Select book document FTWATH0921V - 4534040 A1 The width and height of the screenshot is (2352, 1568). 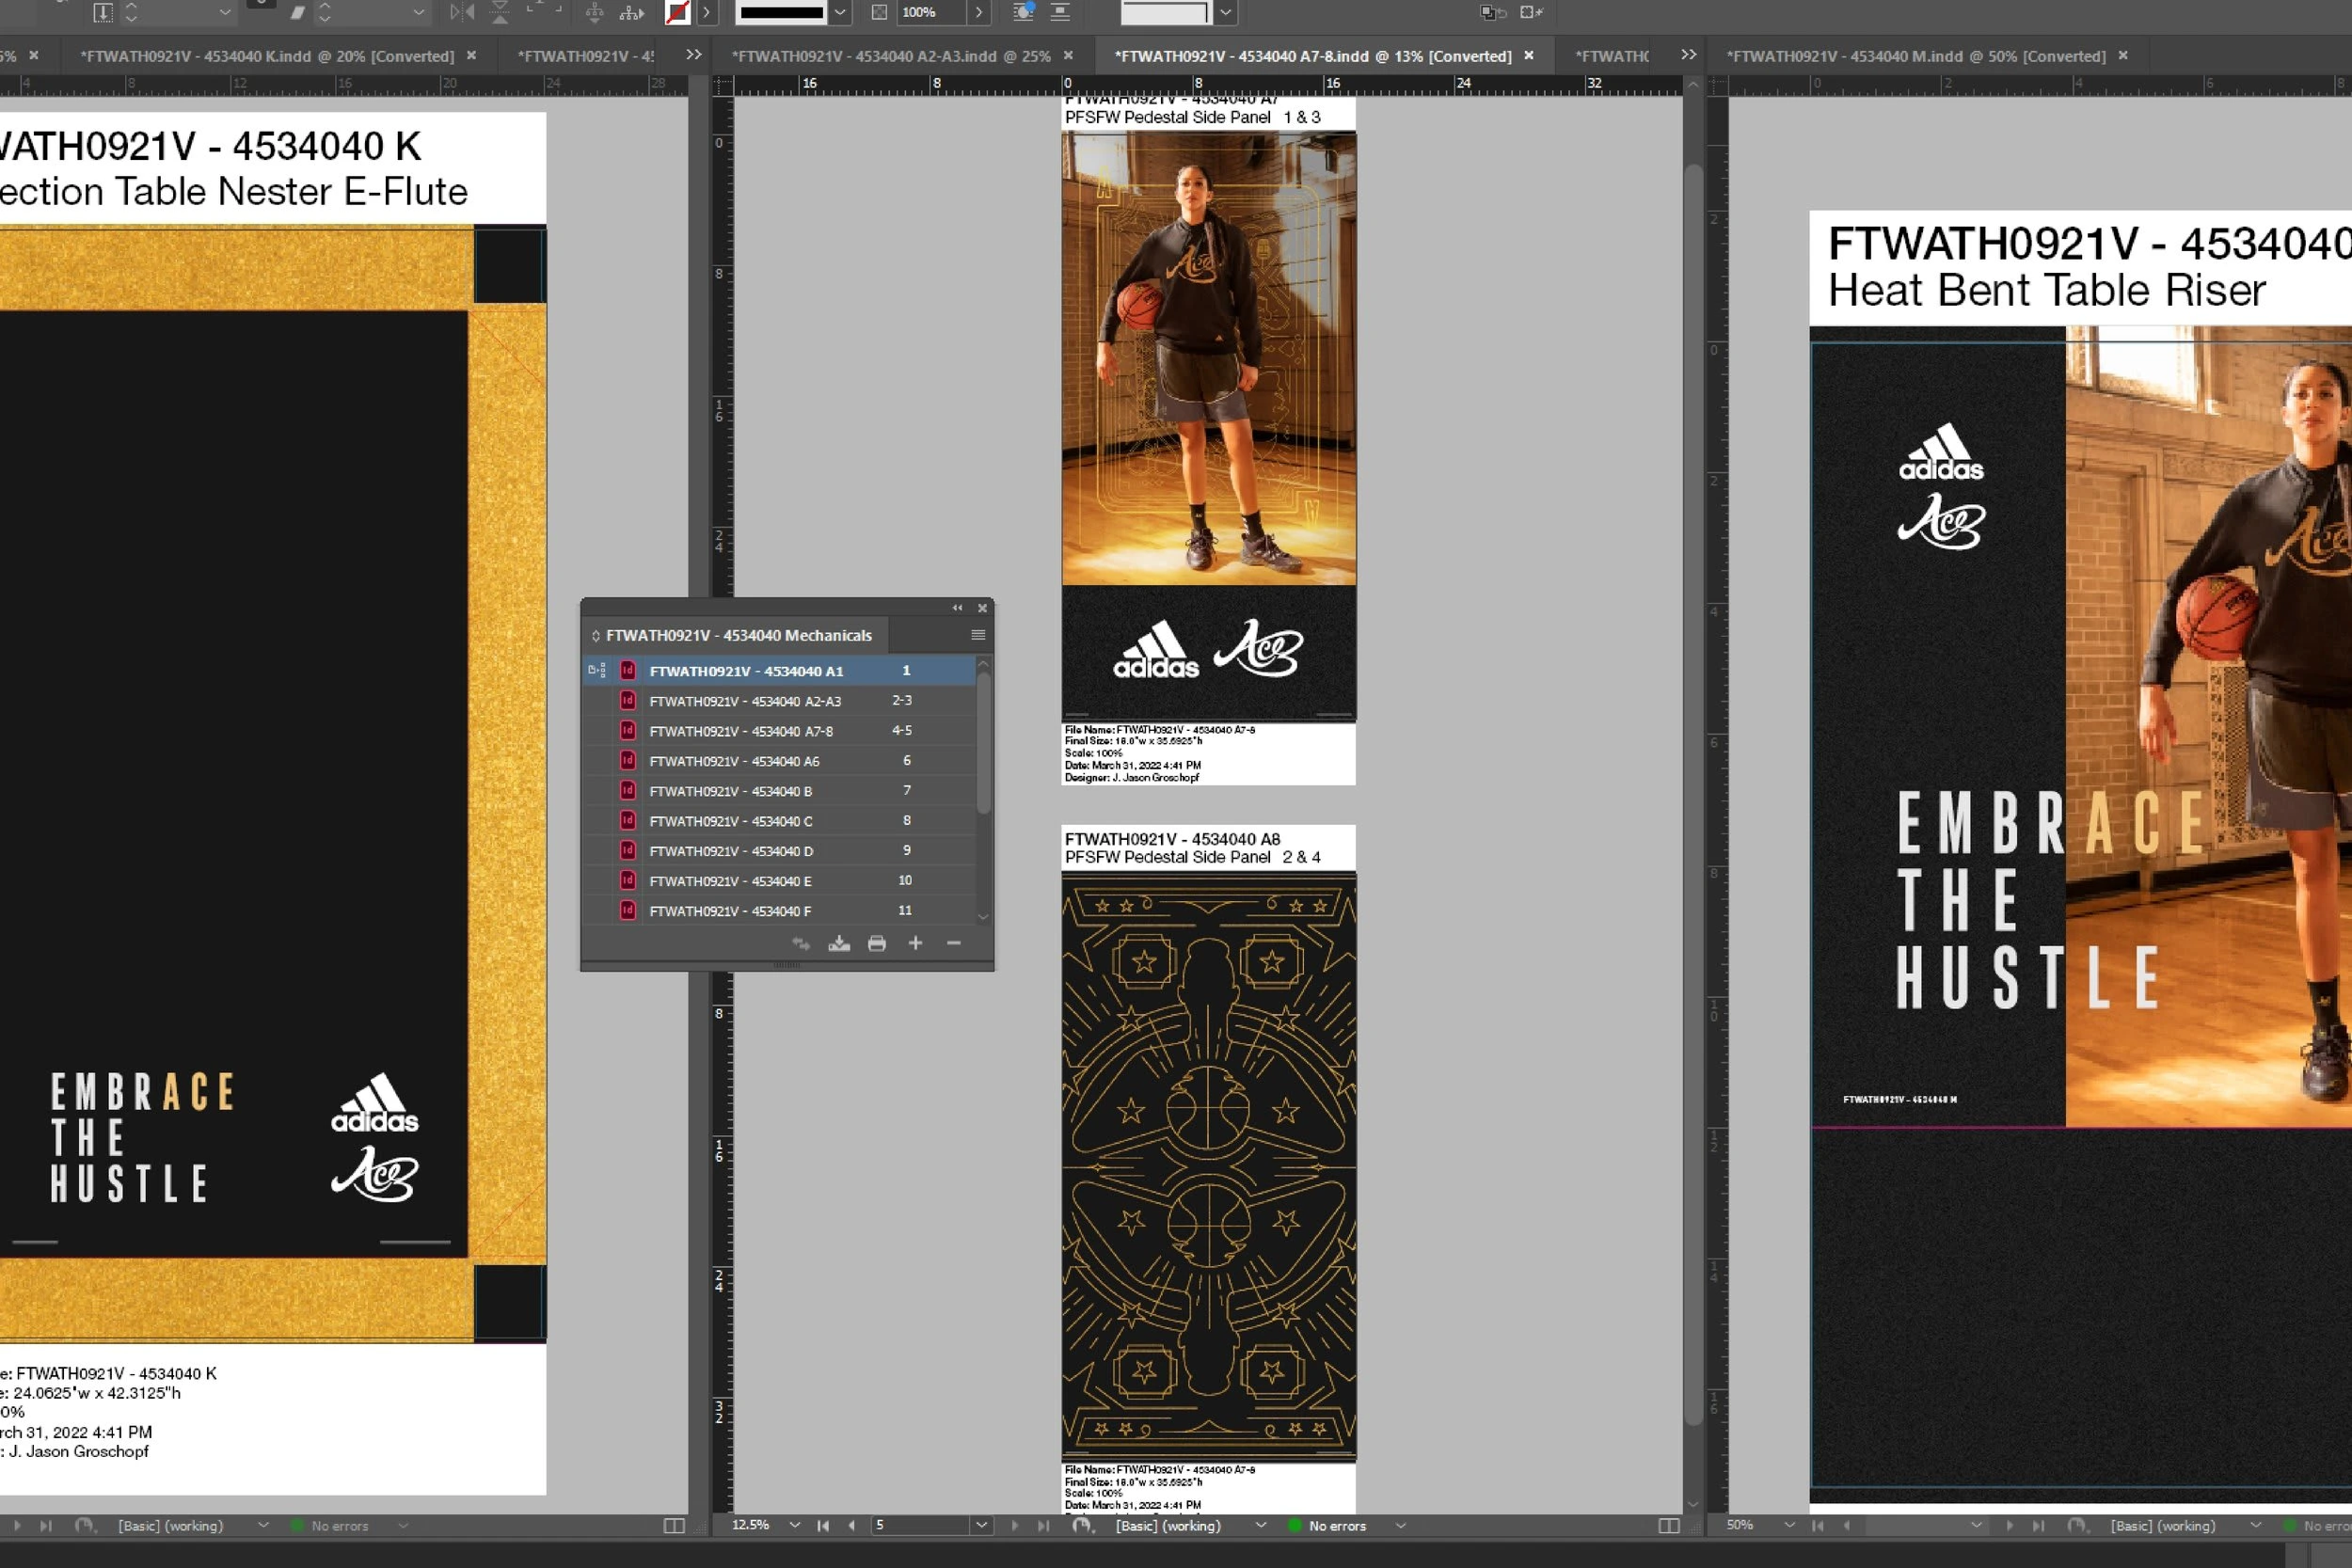point(779,670)
